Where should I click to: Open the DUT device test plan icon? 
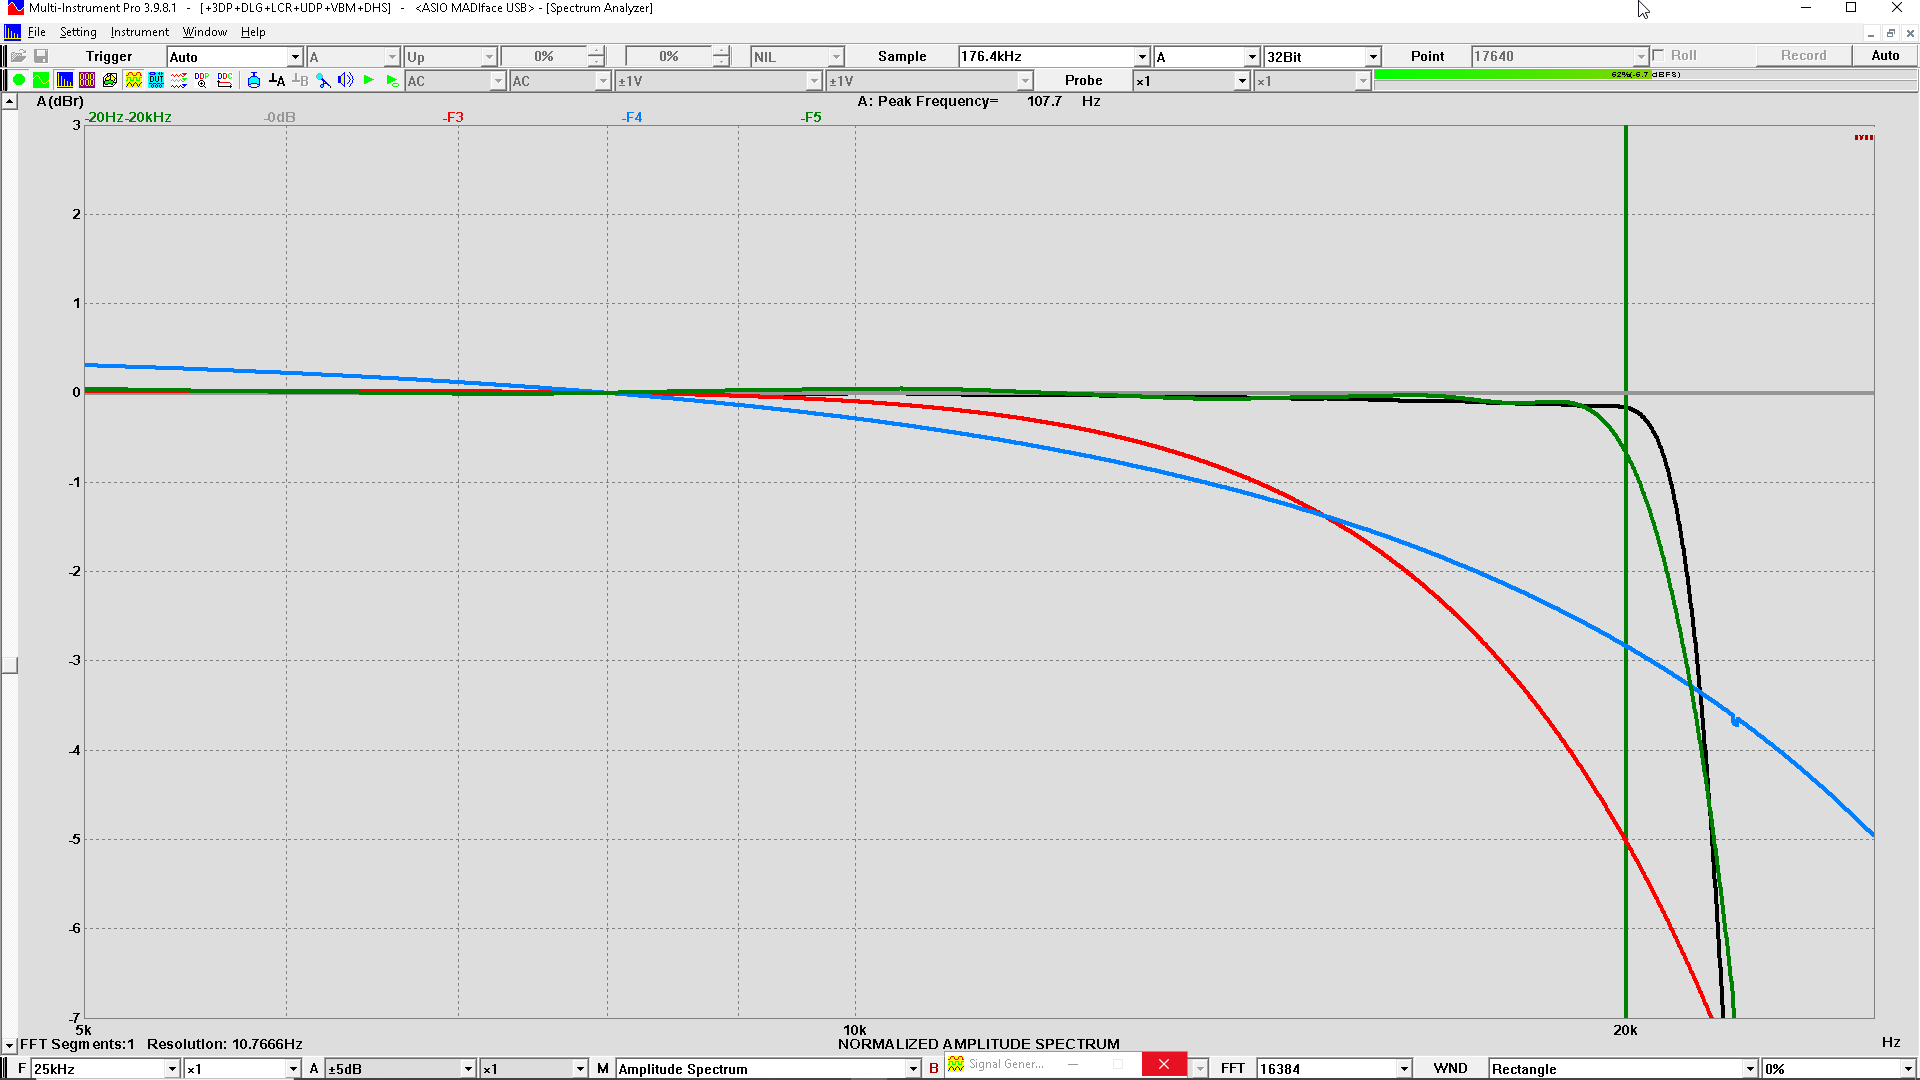[x=156, y=80]
